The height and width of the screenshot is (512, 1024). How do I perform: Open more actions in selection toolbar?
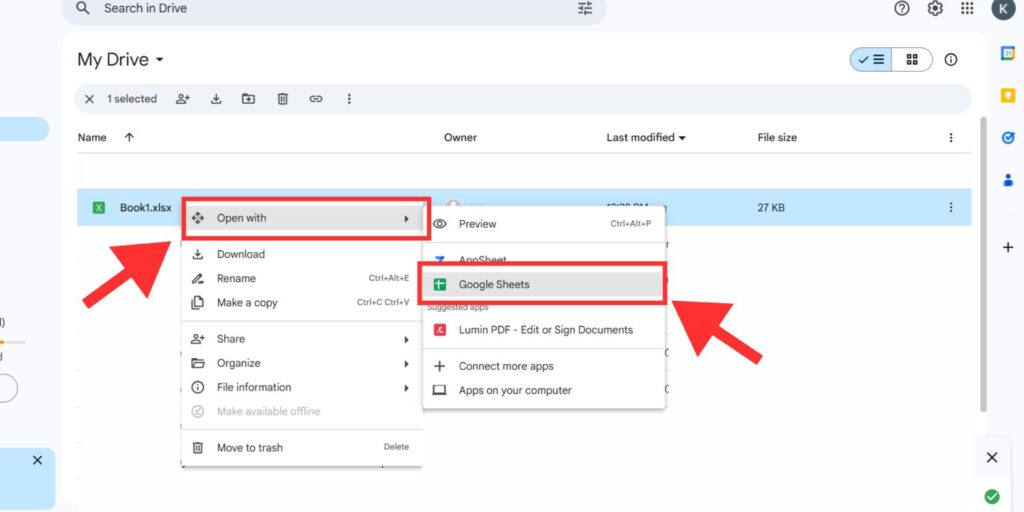(349, 99)
